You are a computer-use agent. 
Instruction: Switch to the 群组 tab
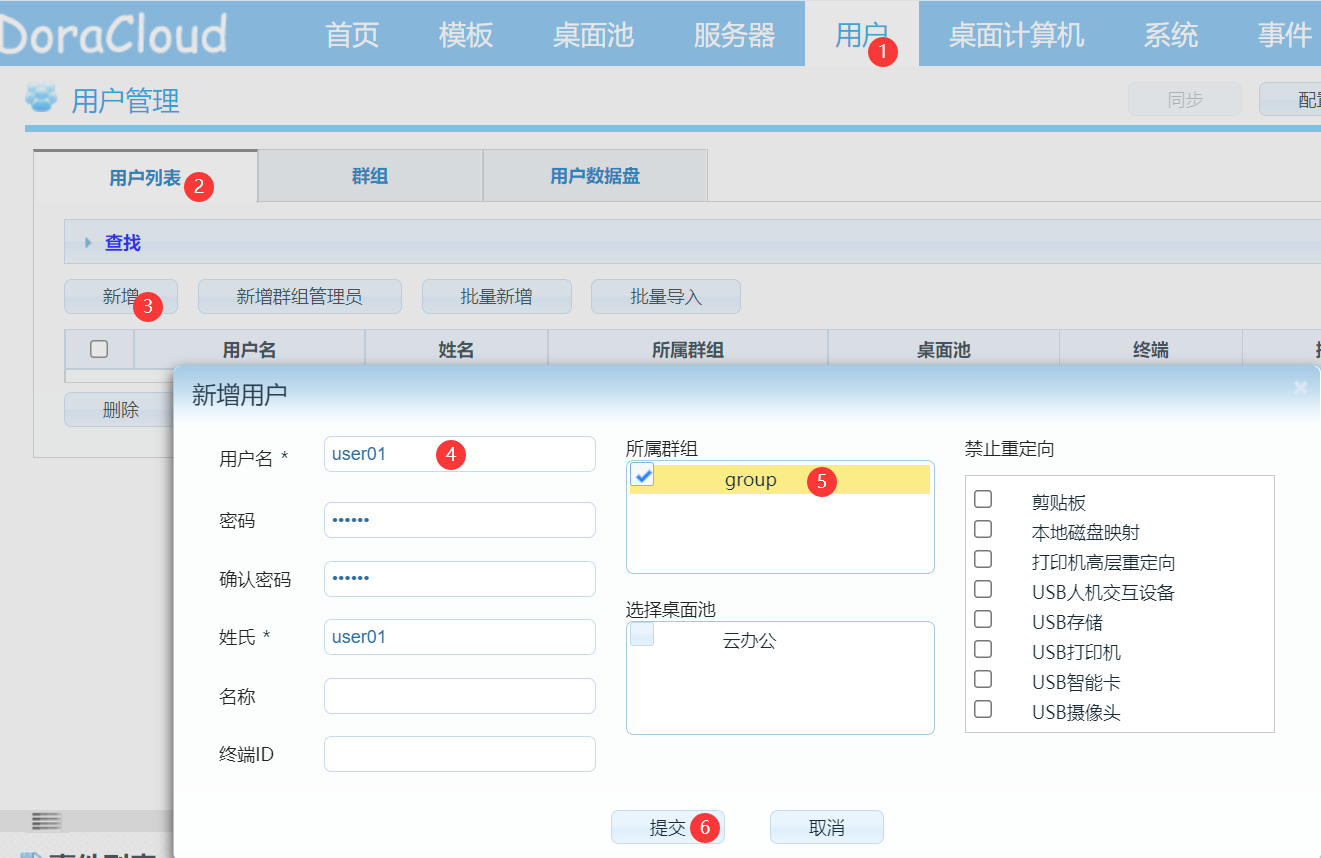pyautogui.click(x=369, y=174)
